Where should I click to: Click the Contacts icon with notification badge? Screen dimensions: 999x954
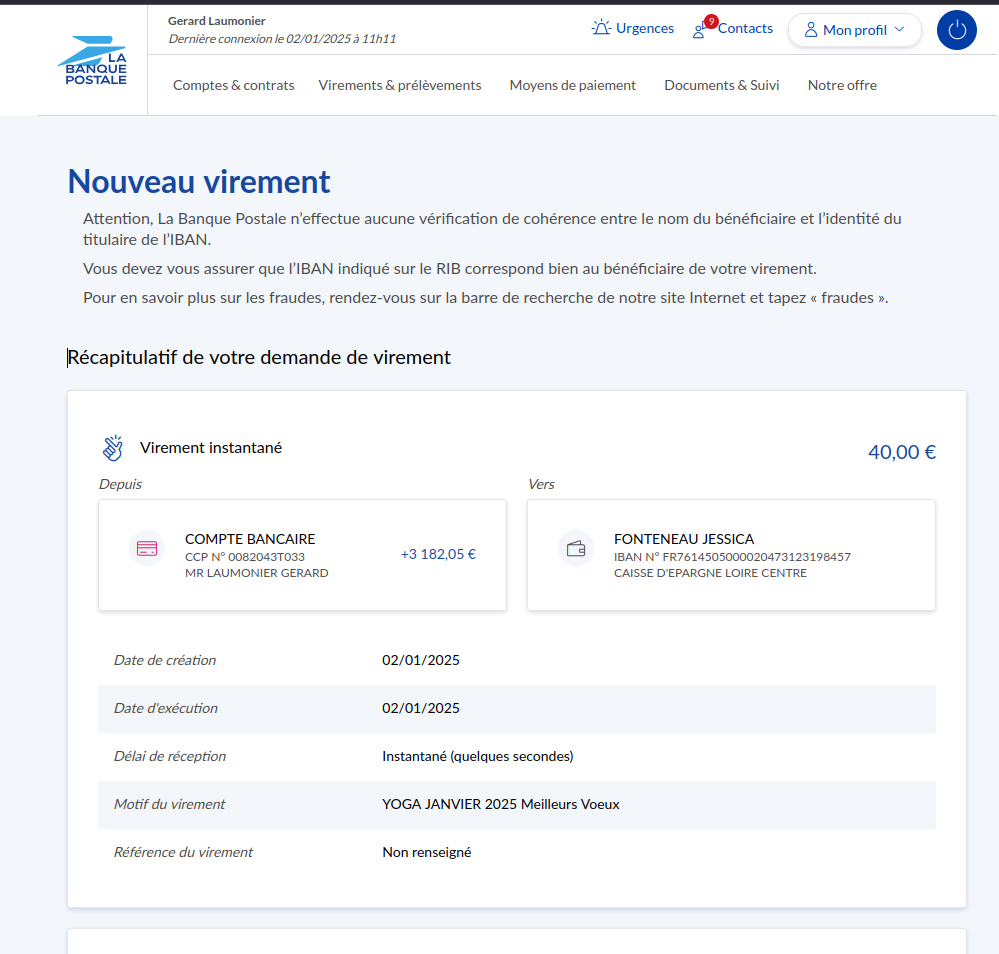tap(700, 29)
